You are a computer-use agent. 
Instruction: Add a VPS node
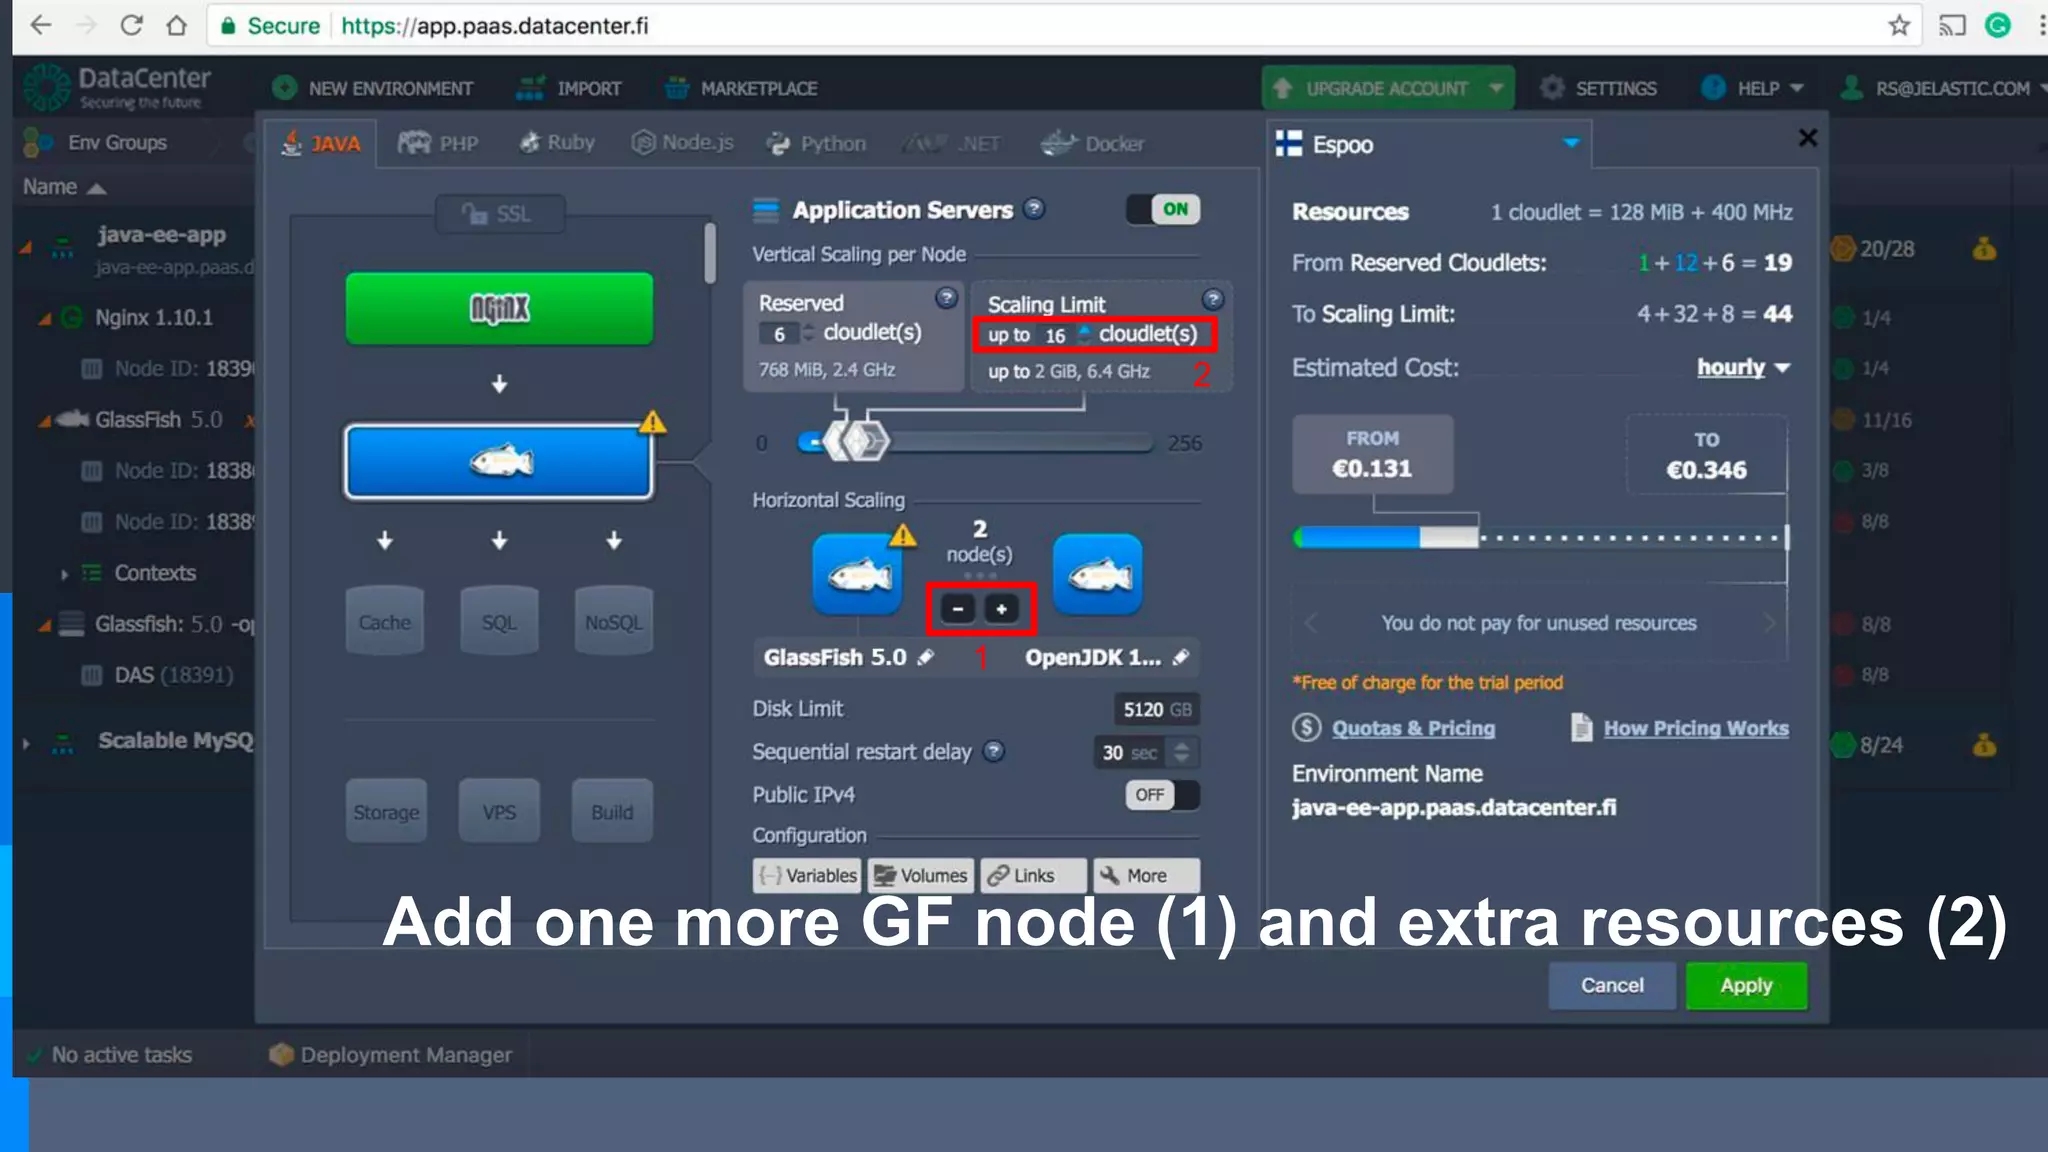tap(499, 812)
